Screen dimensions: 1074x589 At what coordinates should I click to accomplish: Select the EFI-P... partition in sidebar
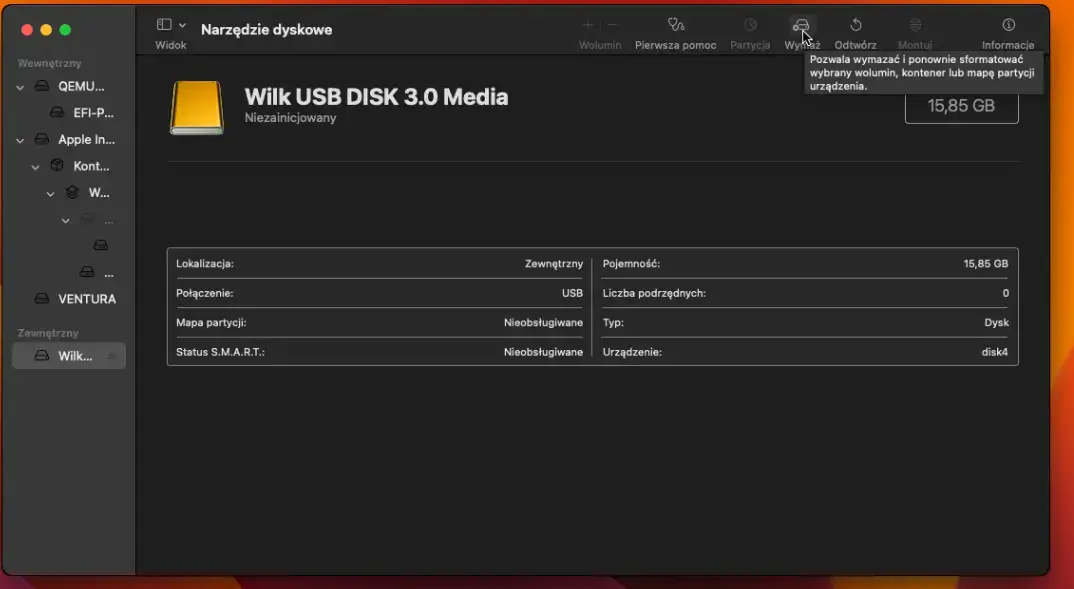93,113
